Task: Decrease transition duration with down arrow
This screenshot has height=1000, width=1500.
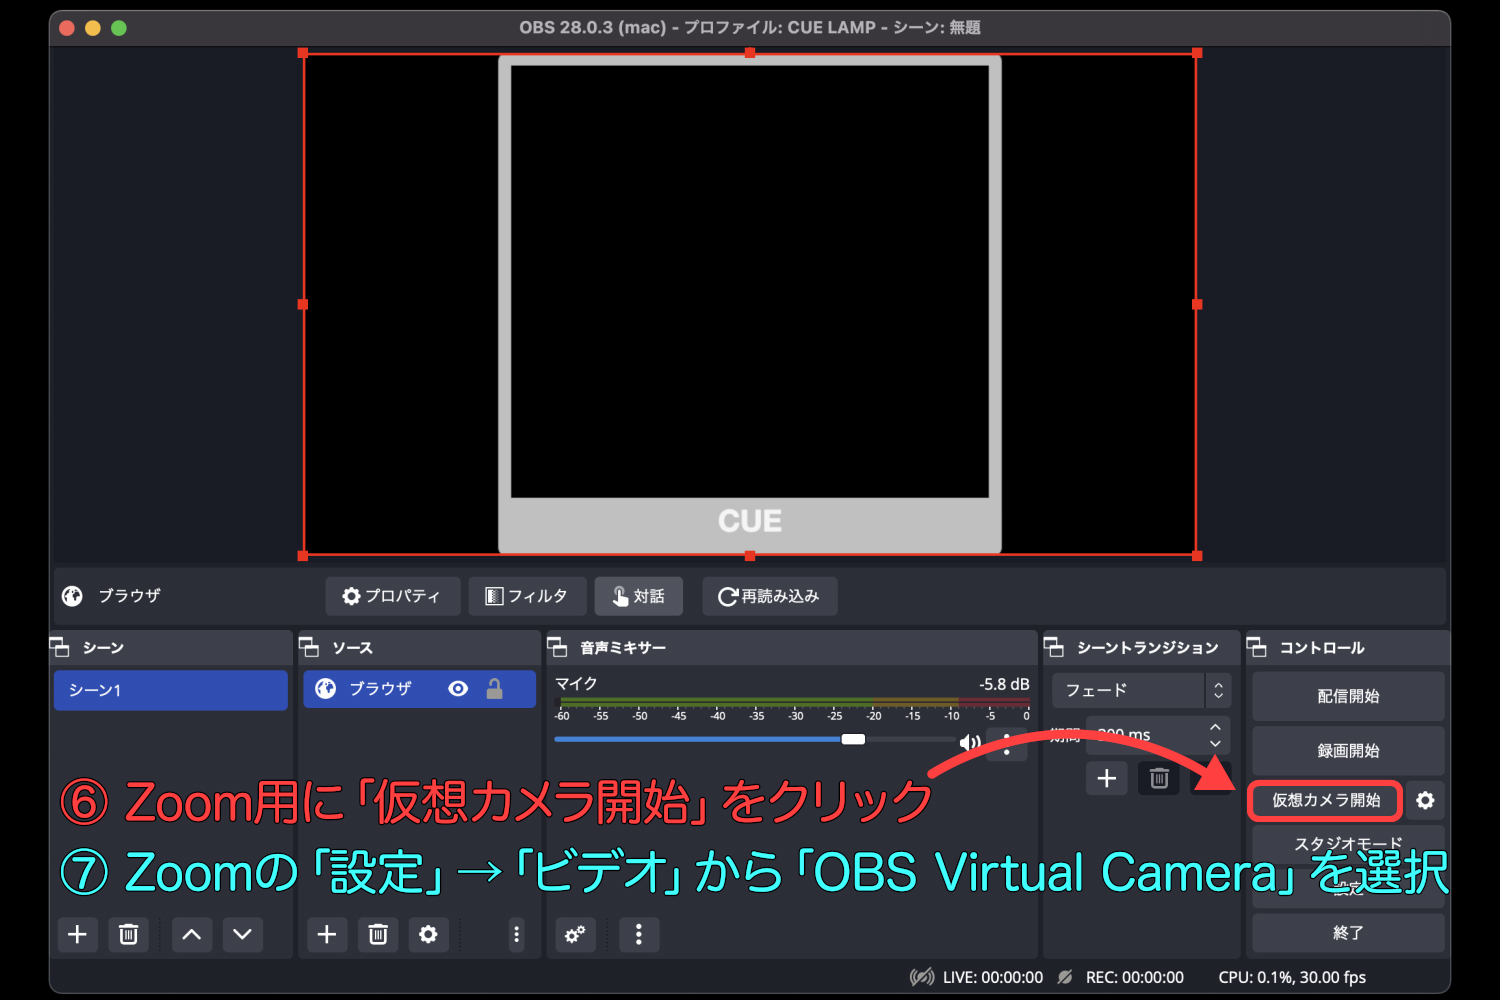Action: pyautogui.click(x=1215, y=744)
